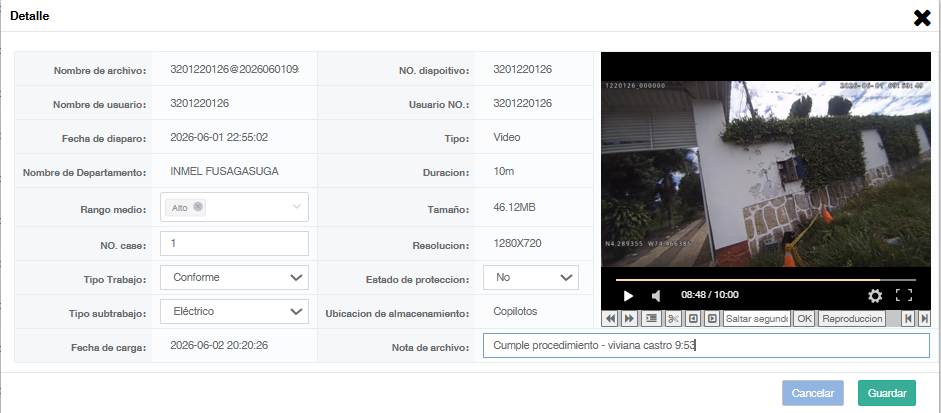Select the duration value 10m

pos(504,172)
